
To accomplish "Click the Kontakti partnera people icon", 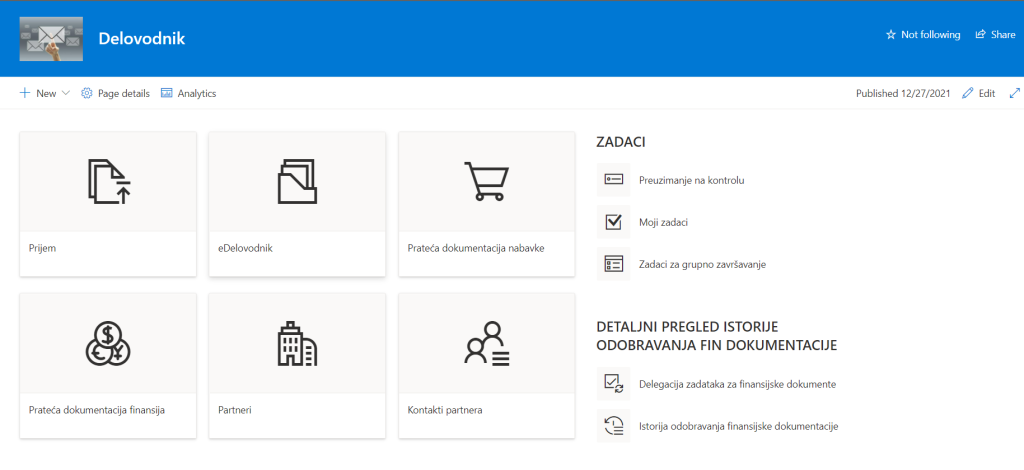I will (x=486, y=343).
